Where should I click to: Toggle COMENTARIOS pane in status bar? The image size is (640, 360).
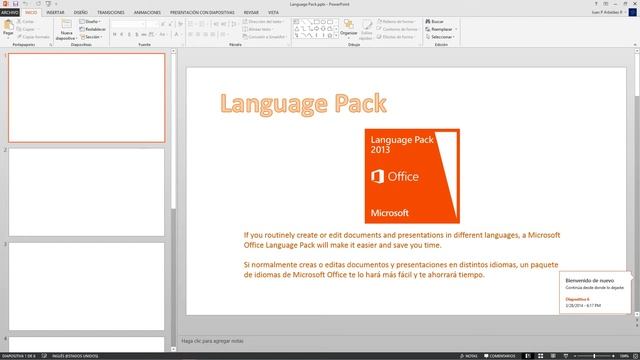500,356
